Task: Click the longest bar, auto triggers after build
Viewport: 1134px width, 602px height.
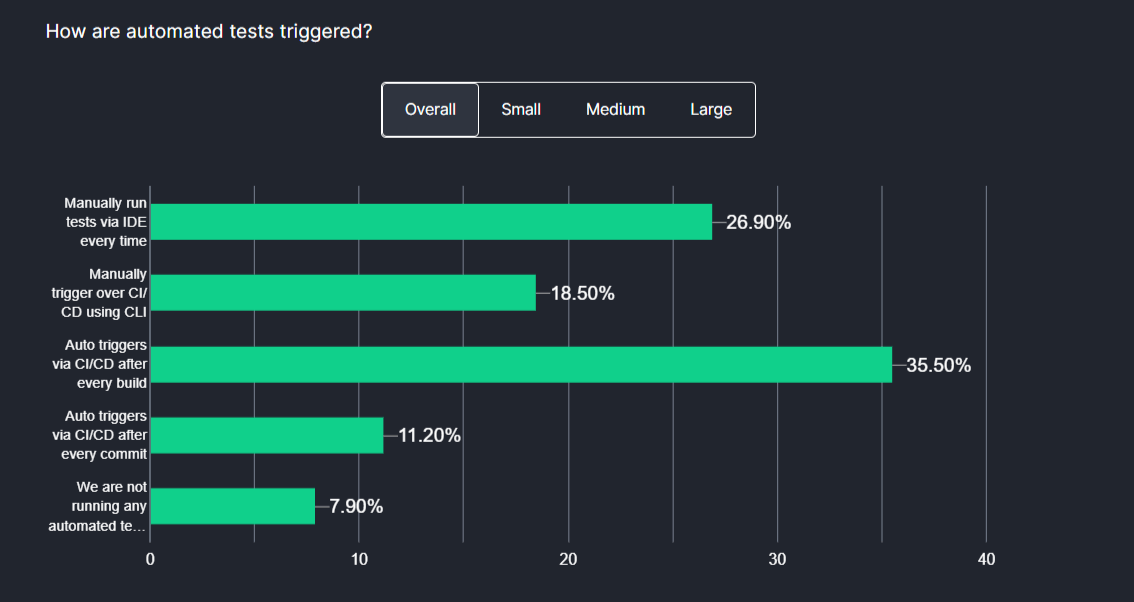Action: pos(521,365)
